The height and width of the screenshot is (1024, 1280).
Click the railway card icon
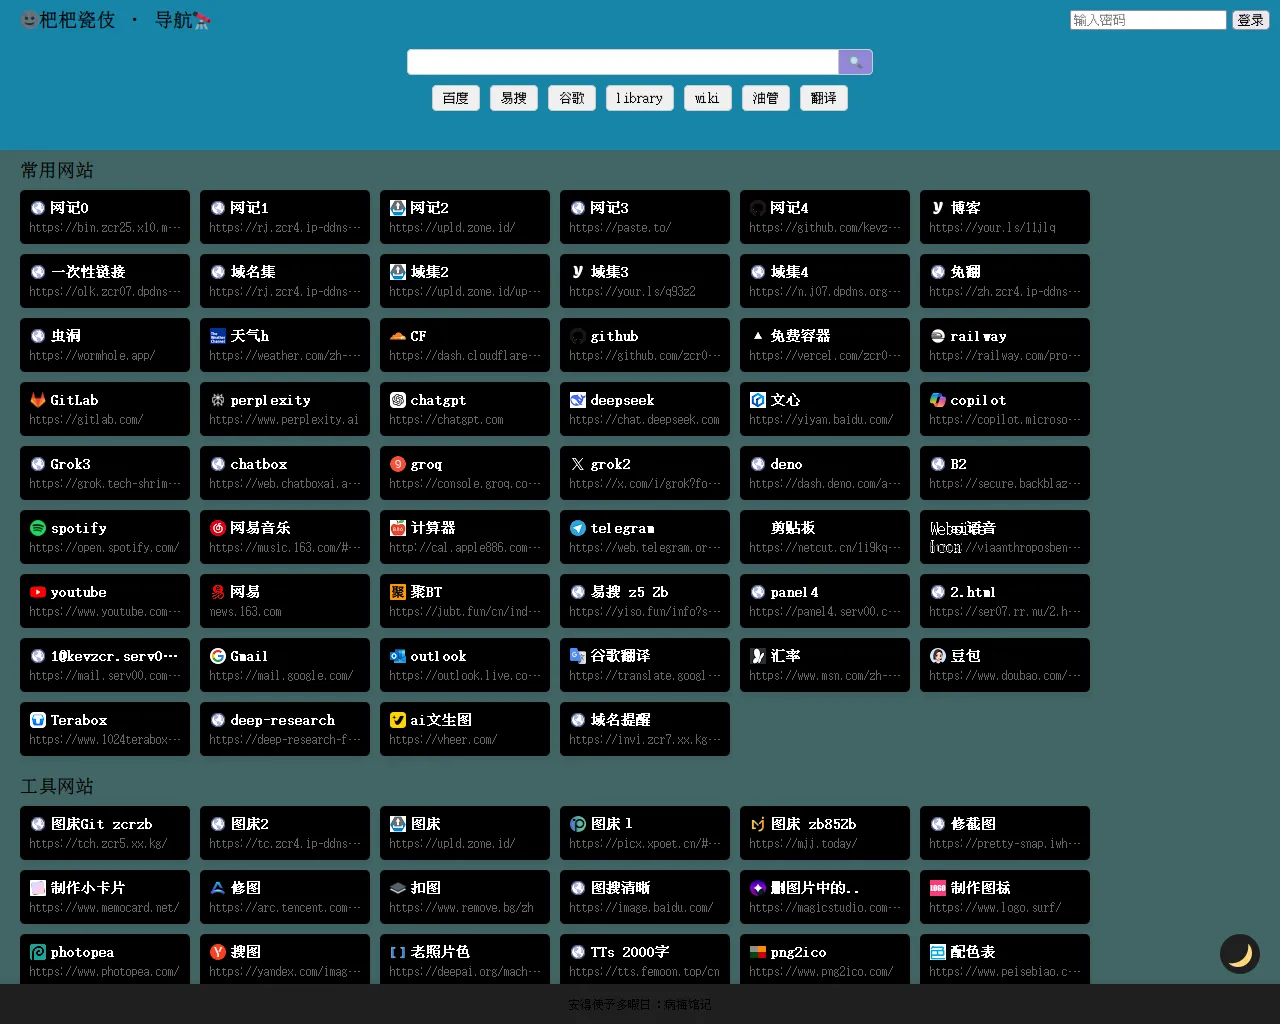[938, 336]
